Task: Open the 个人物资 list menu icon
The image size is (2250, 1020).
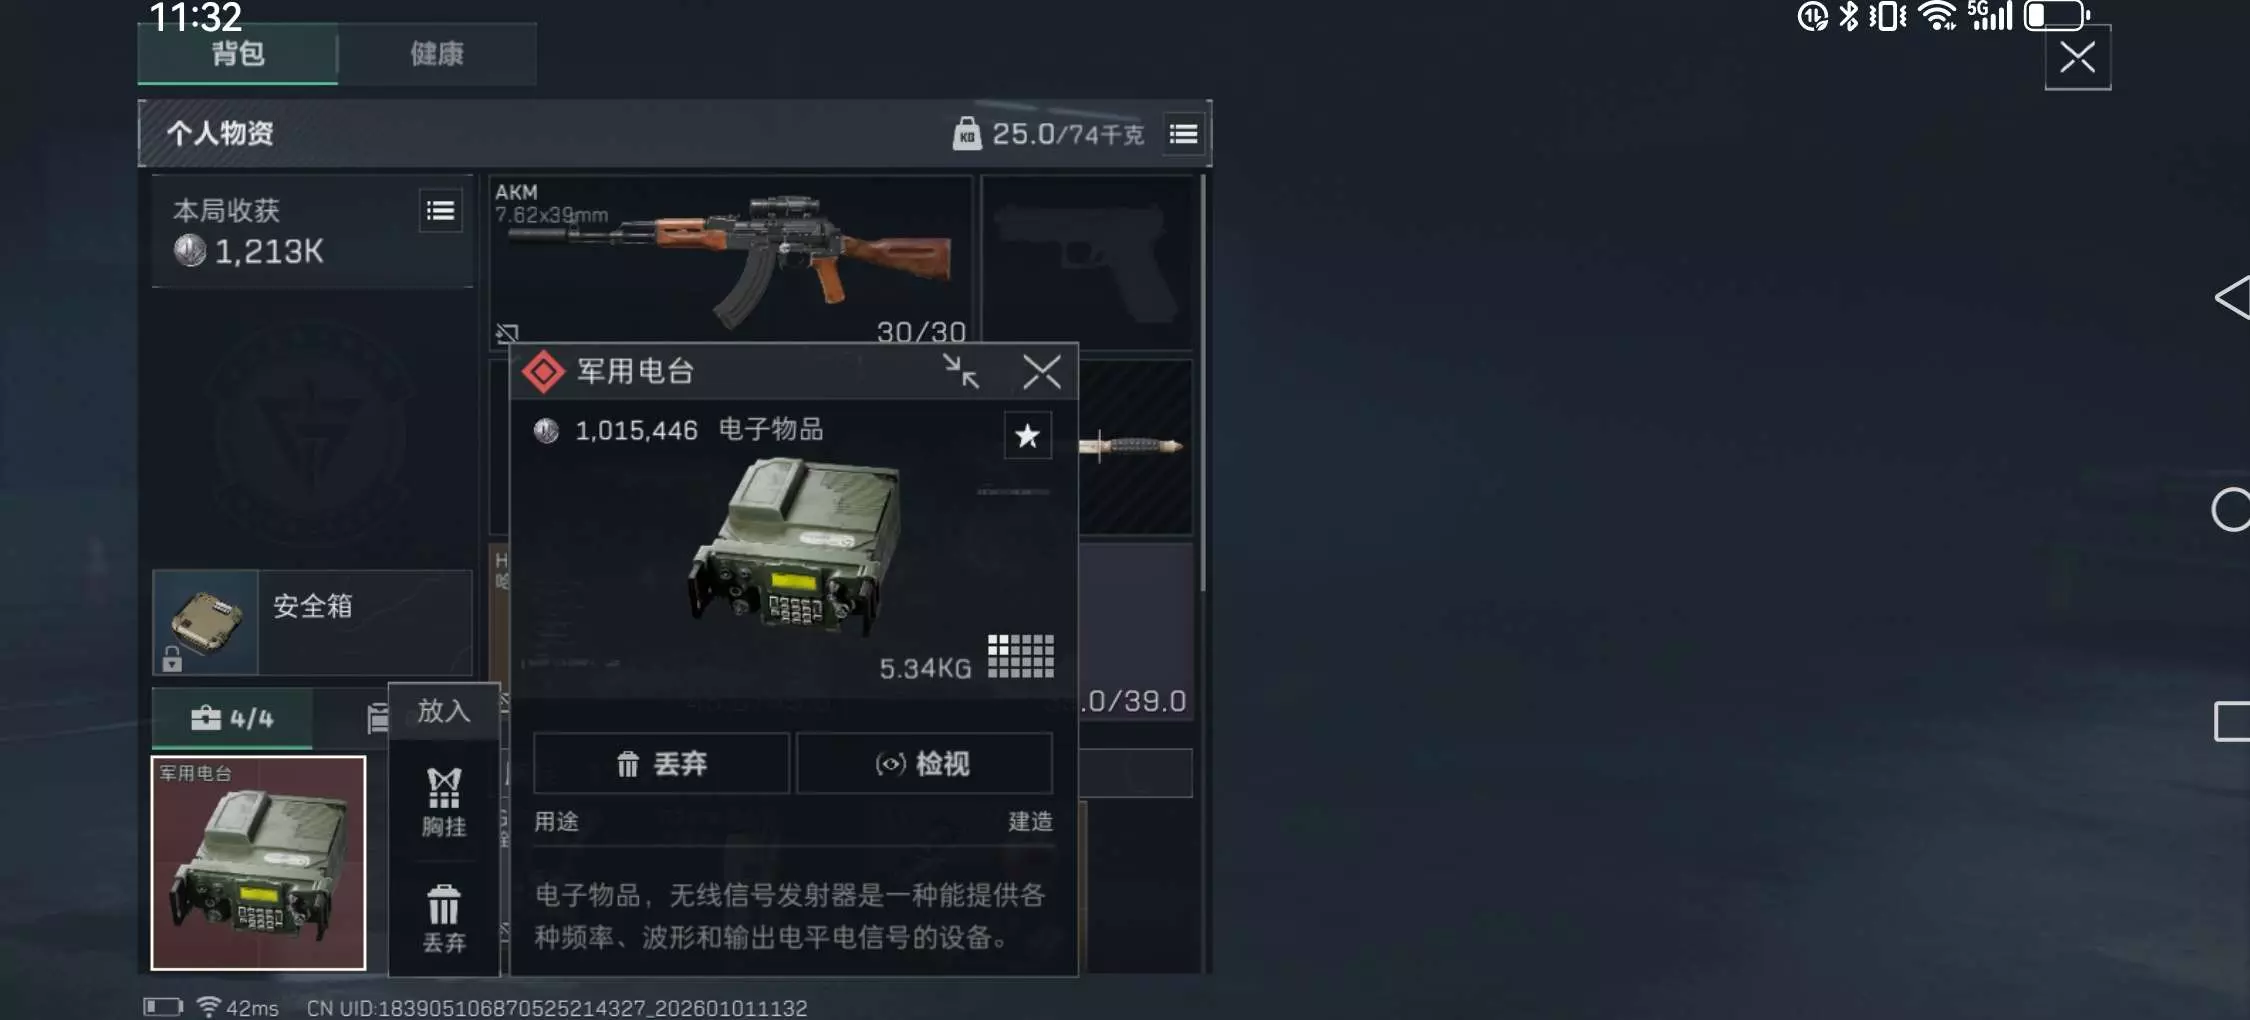Action: click(x=1183, y=134)
